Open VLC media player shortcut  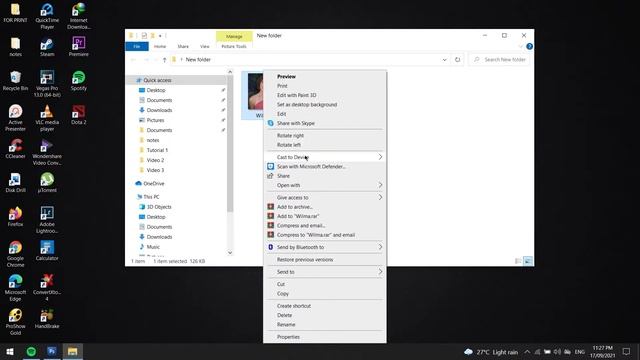click(47, 118)
